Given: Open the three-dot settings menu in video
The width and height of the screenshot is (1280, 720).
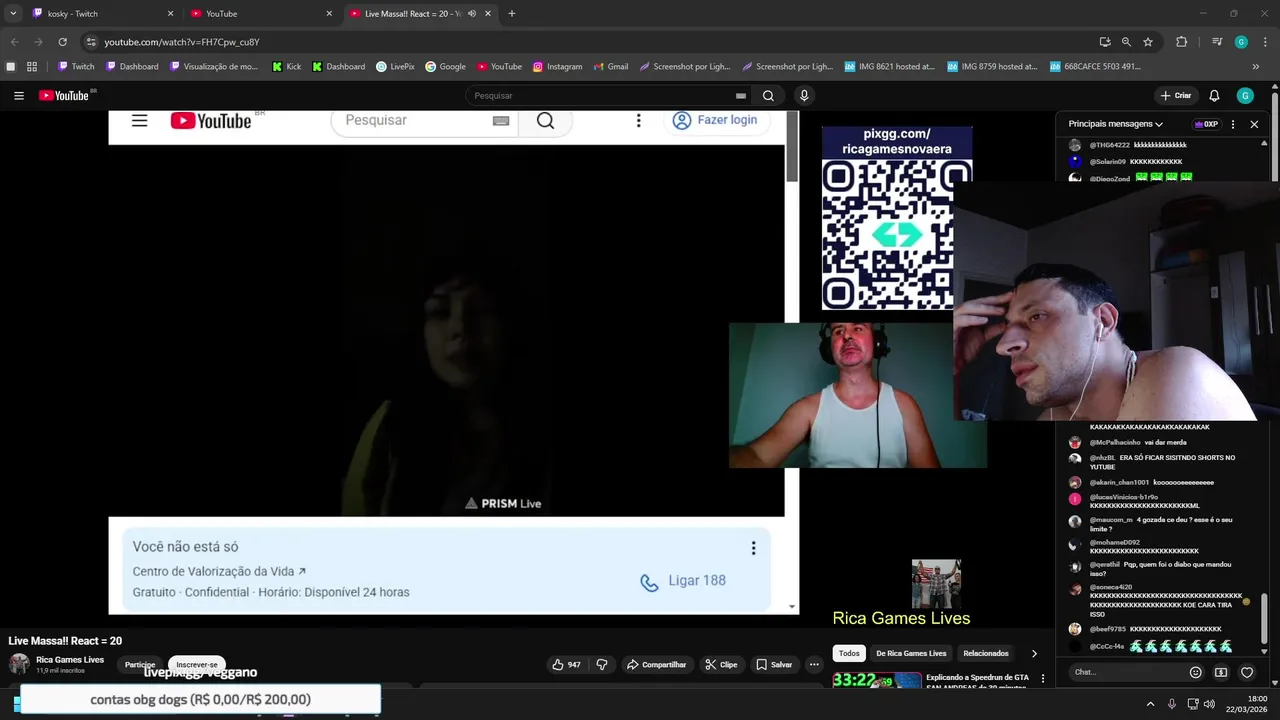Looking at the screenshot, I should pyautogui.click(x=638, y=121).
